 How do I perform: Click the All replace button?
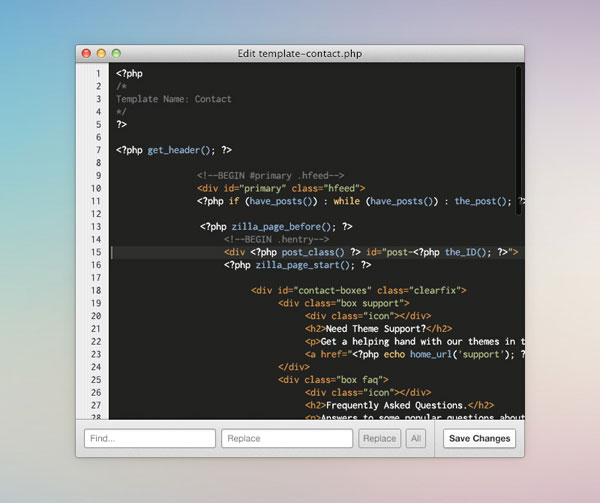(x=416, y=438)
